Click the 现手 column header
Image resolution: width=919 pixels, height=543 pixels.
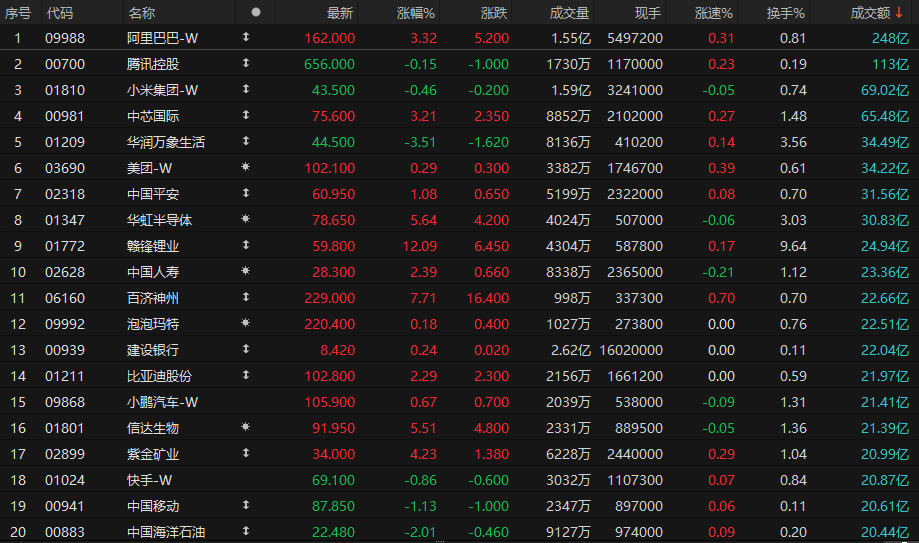[x=648, y=13]
